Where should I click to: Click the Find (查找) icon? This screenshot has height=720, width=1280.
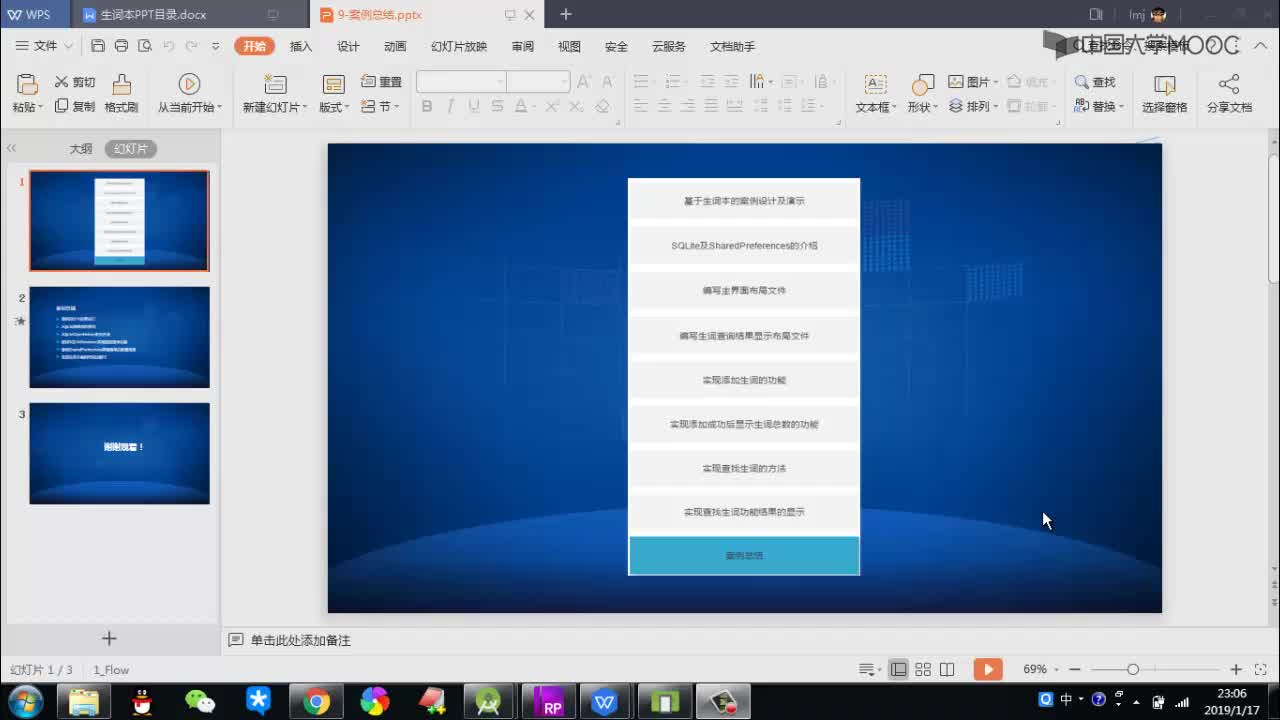tap(1082, 82)
